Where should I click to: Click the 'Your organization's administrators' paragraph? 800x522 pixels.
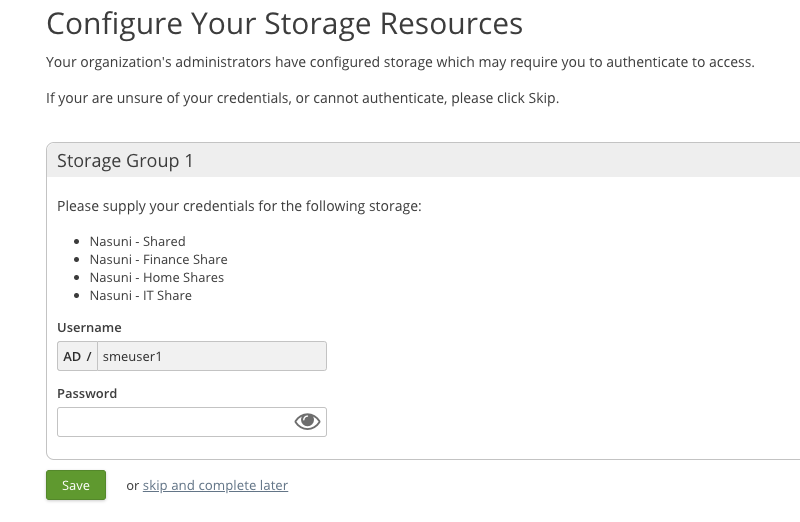pos(400,63)
